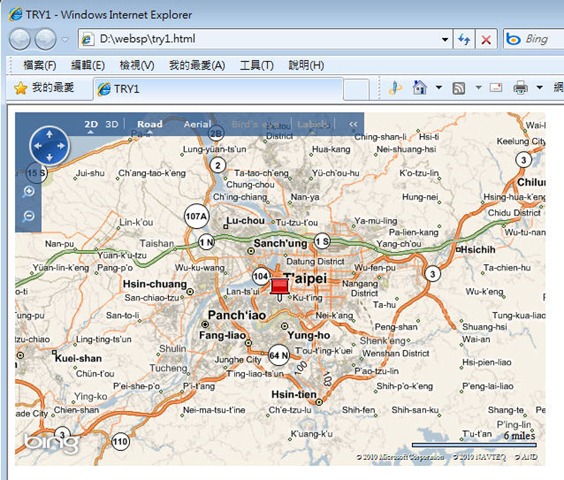Click the red Stop loading icon
Screen dimensions: 564x480
coord(486,39)
